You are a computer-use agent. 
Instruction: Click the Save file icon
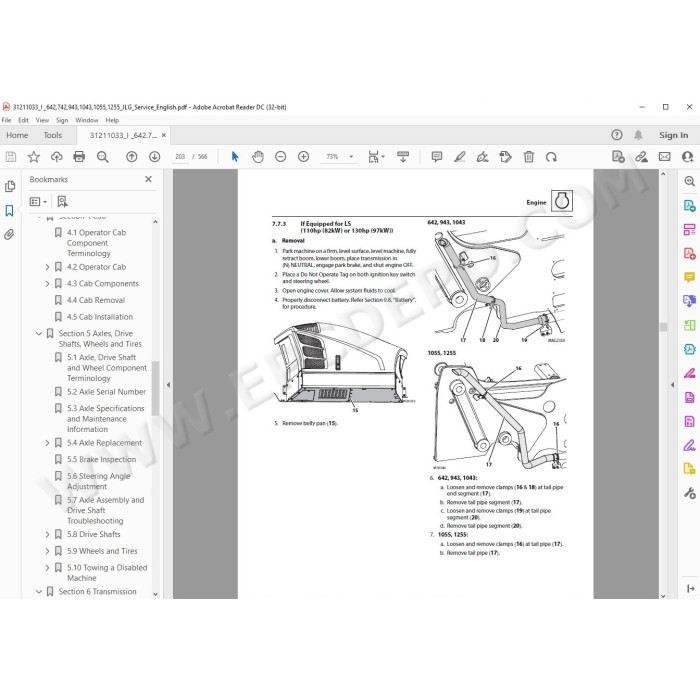point(11,157)
